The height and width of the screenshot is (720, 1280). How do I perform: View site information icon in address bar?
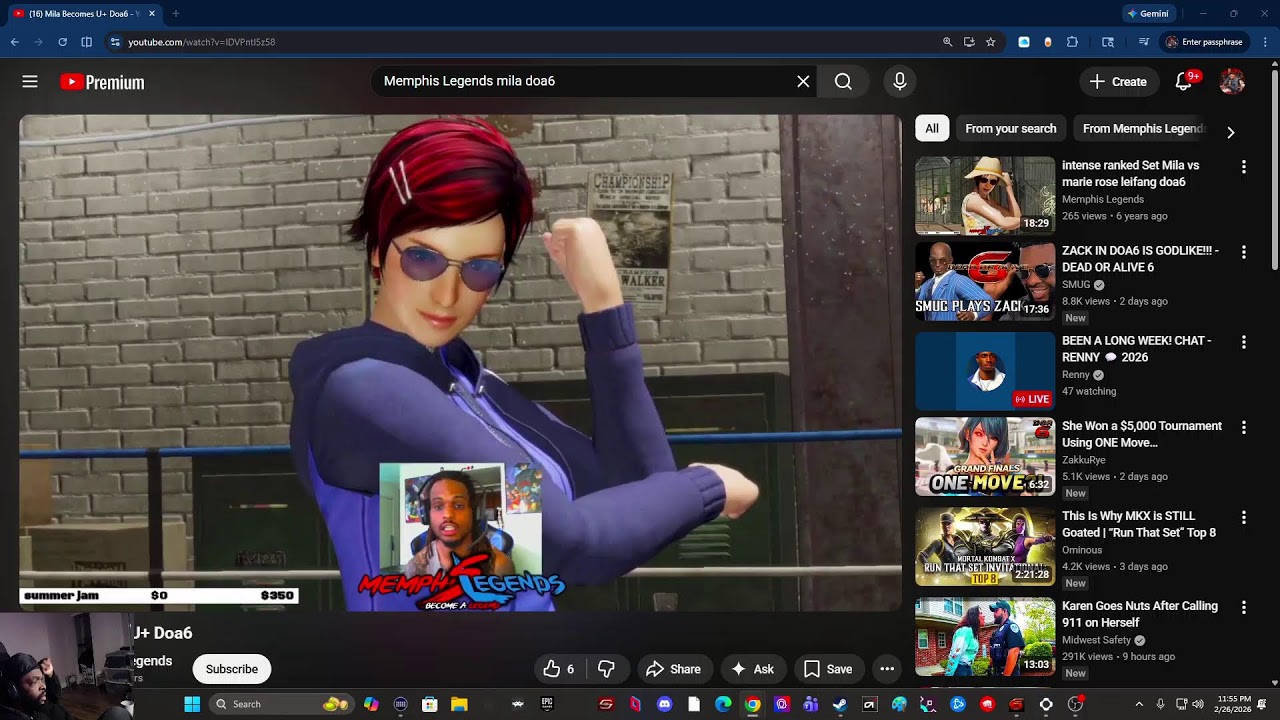115,42
